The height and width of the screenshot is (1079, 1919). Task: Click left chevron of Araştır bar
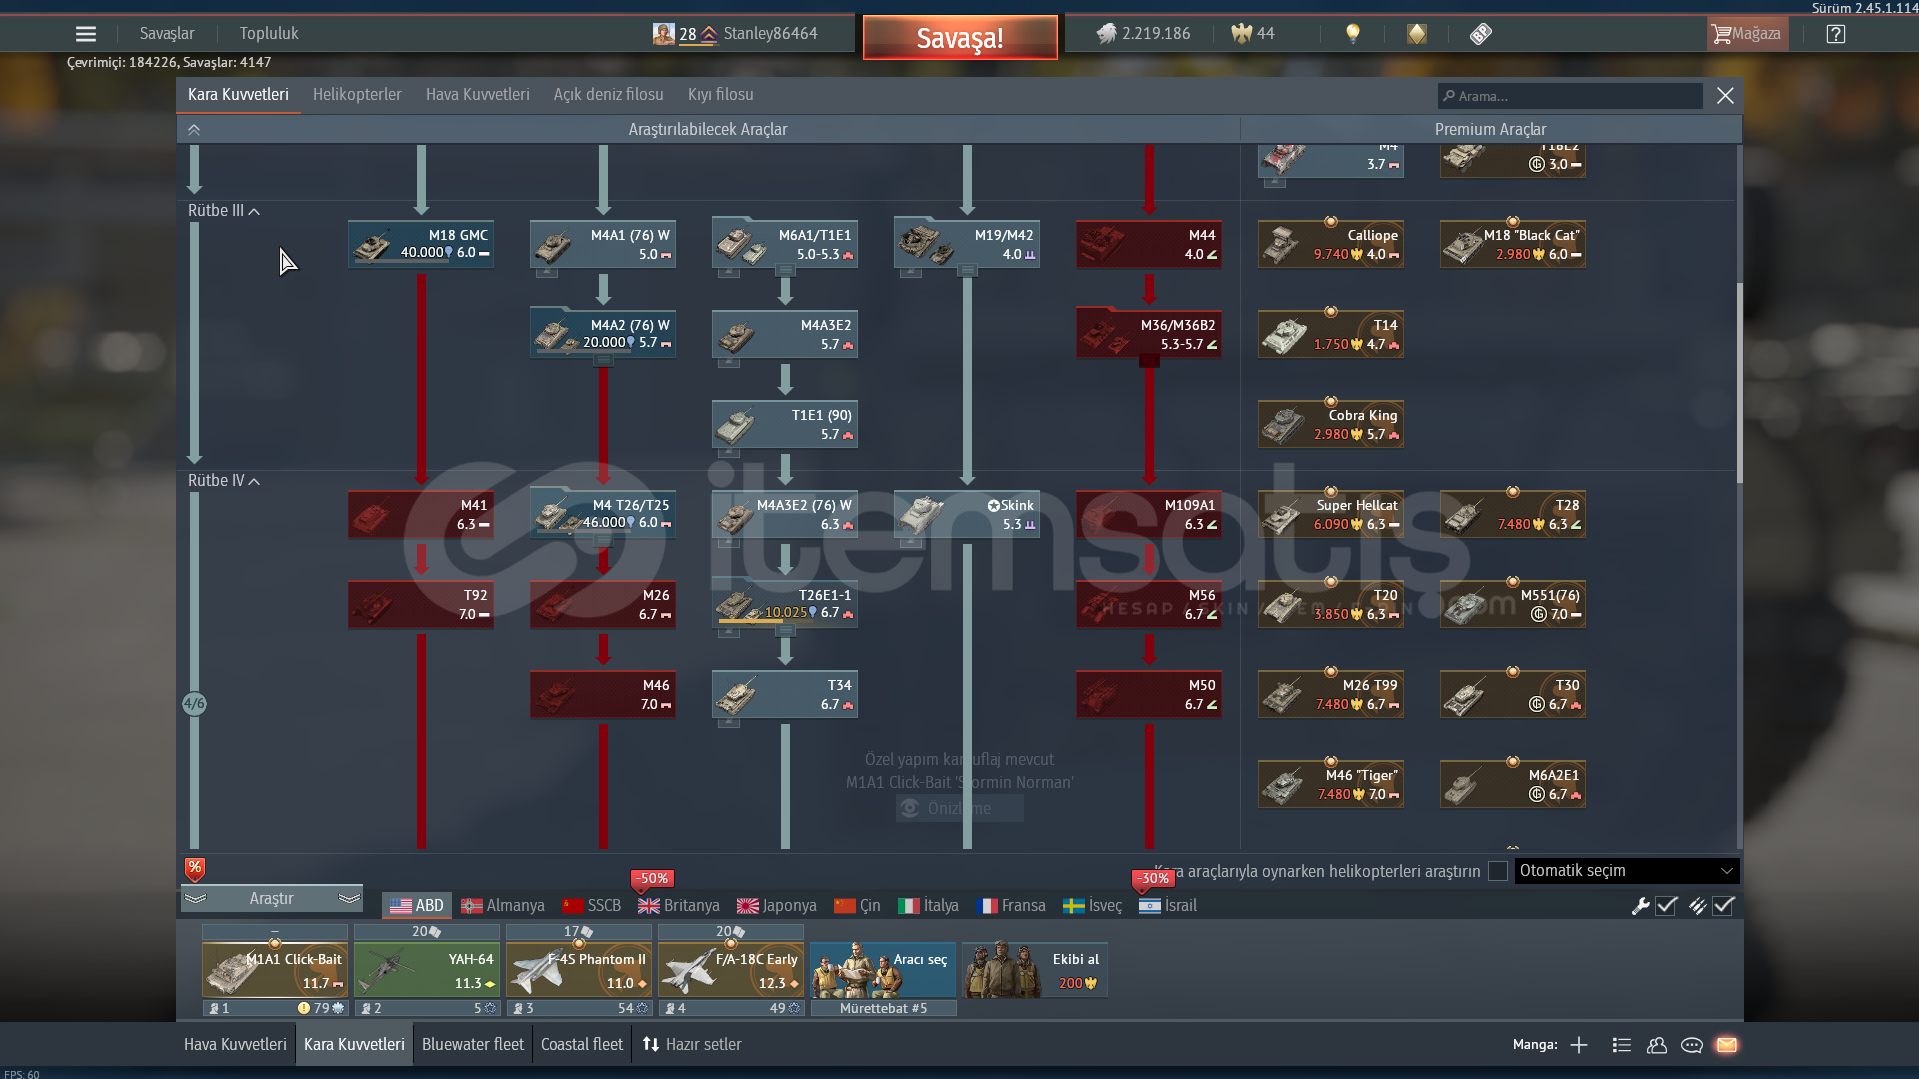pos(195,898)
